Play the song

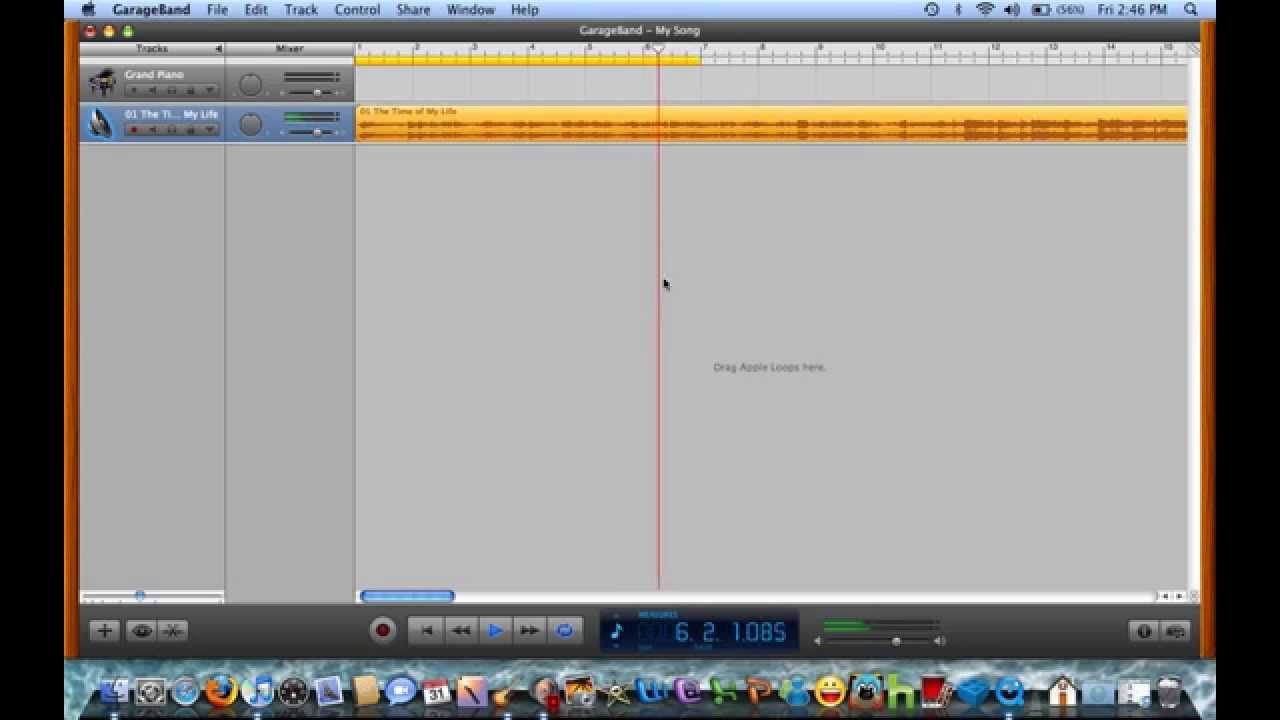pyautogui.click(x=495, y=631)
